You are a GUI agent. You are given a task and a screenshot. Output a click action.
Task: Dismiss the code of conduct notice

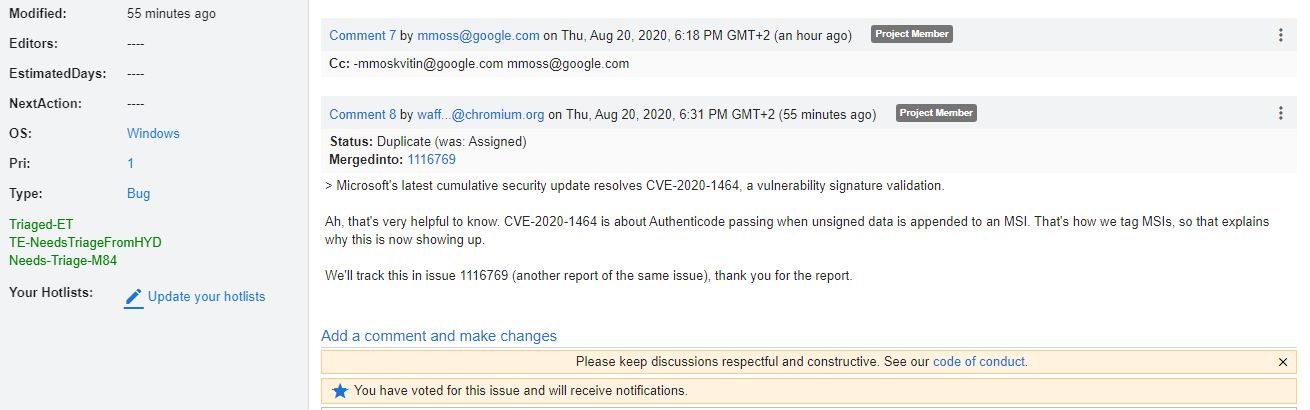coord(1283,362)
